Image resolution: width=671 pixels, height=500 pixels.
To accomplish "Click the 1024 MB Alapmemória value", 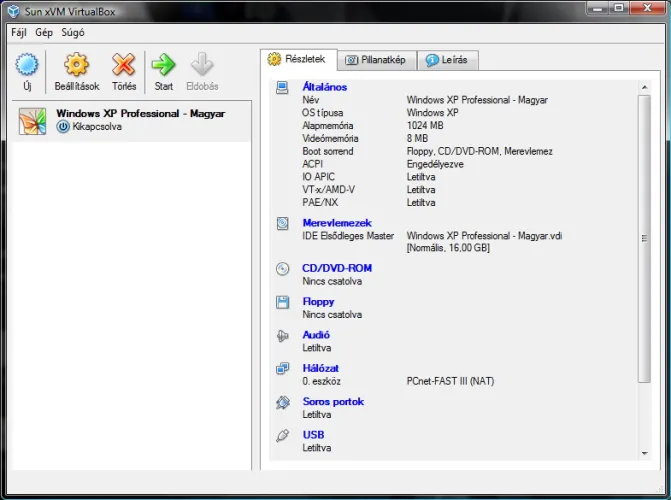I will (425, 125).
